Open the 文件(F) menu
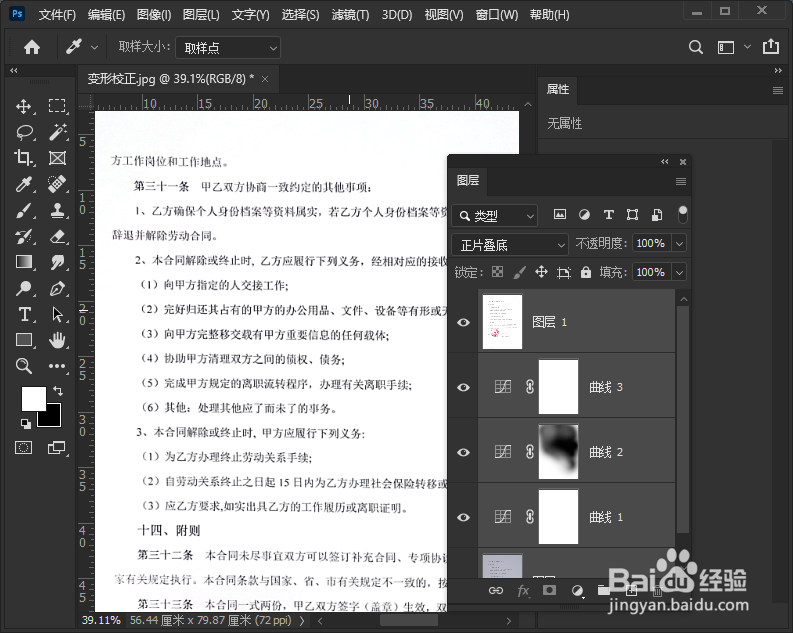 57,15
